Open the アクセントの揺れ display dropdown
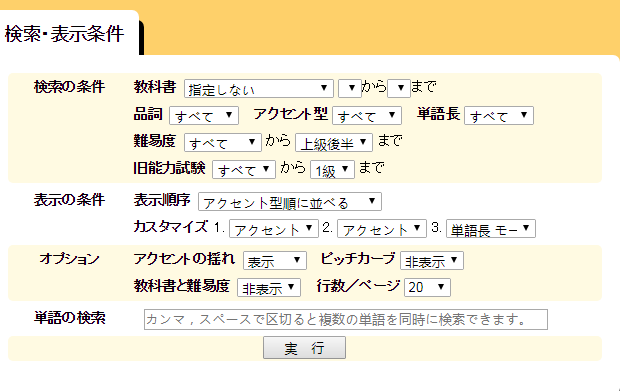Screen dimensions: 620x391 click(x=275, y=261)
